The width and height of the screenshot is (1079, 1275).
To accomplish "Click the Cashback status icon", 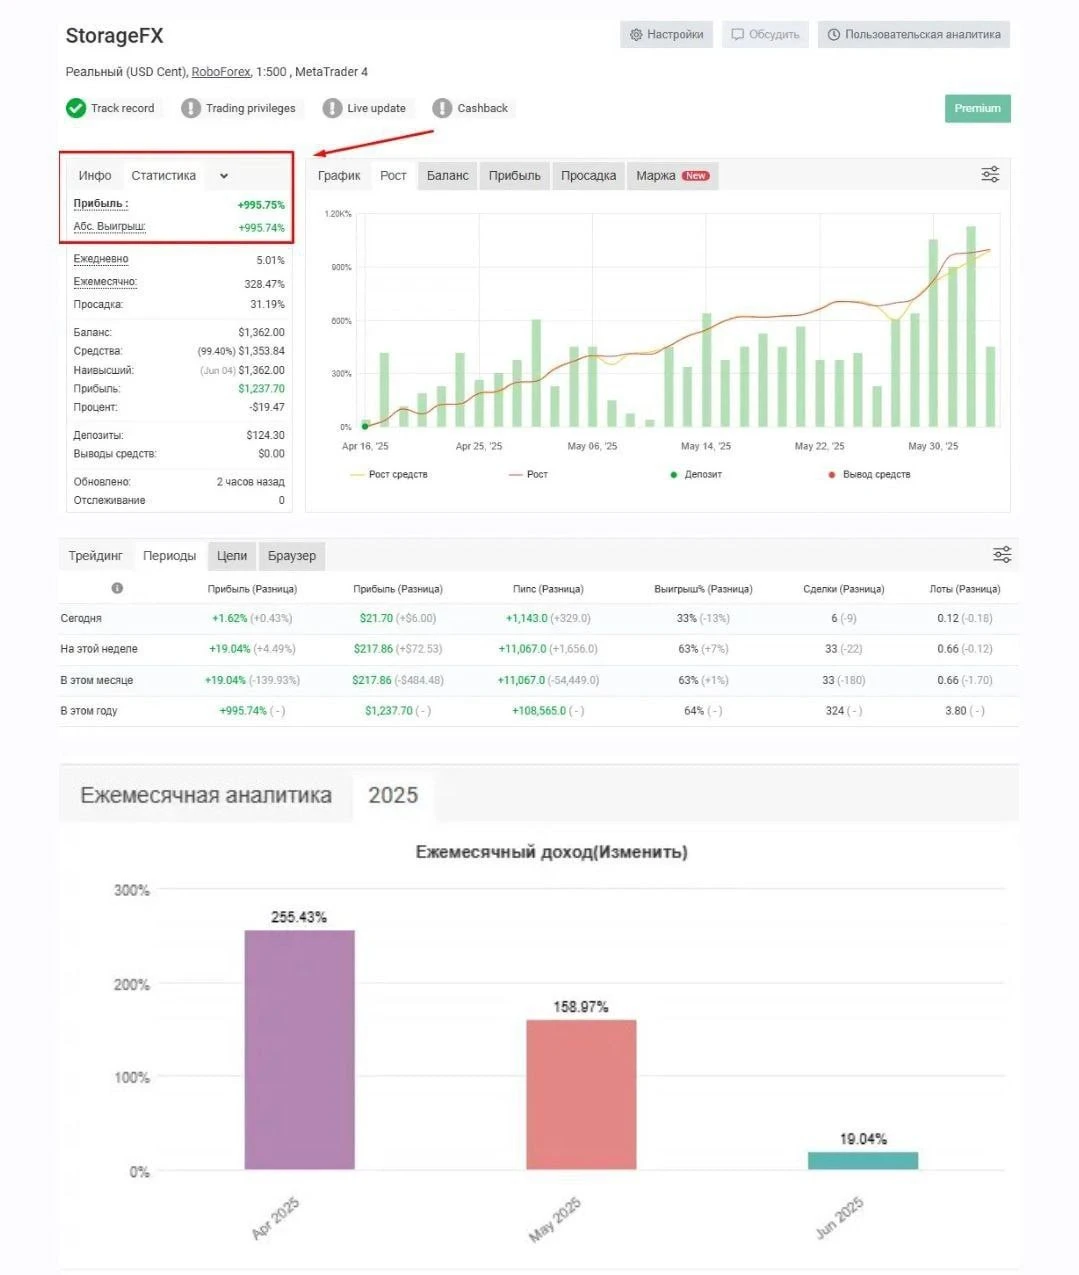I will coord(440,107).
